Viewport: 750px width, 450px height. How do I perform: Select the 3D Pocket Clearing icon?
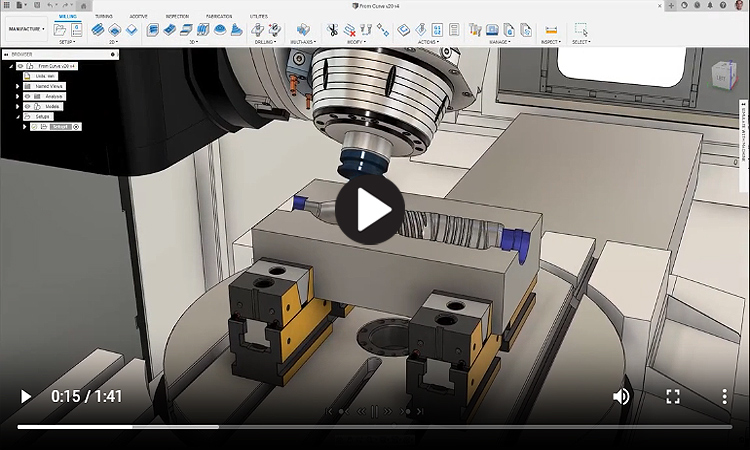[x=169, y=30]
